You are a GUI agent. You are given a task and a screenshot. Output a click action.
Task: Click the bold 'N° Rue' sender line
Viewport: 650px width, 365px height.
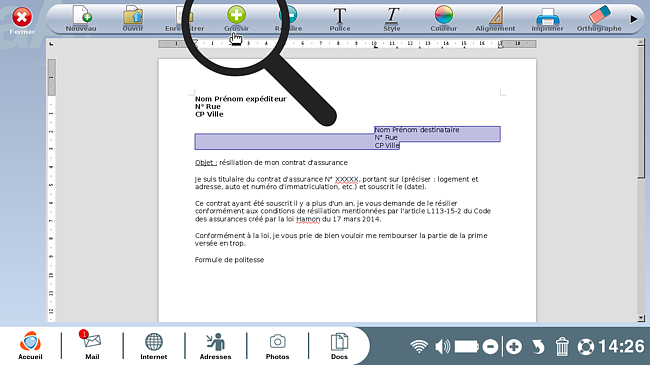(208, 107)
